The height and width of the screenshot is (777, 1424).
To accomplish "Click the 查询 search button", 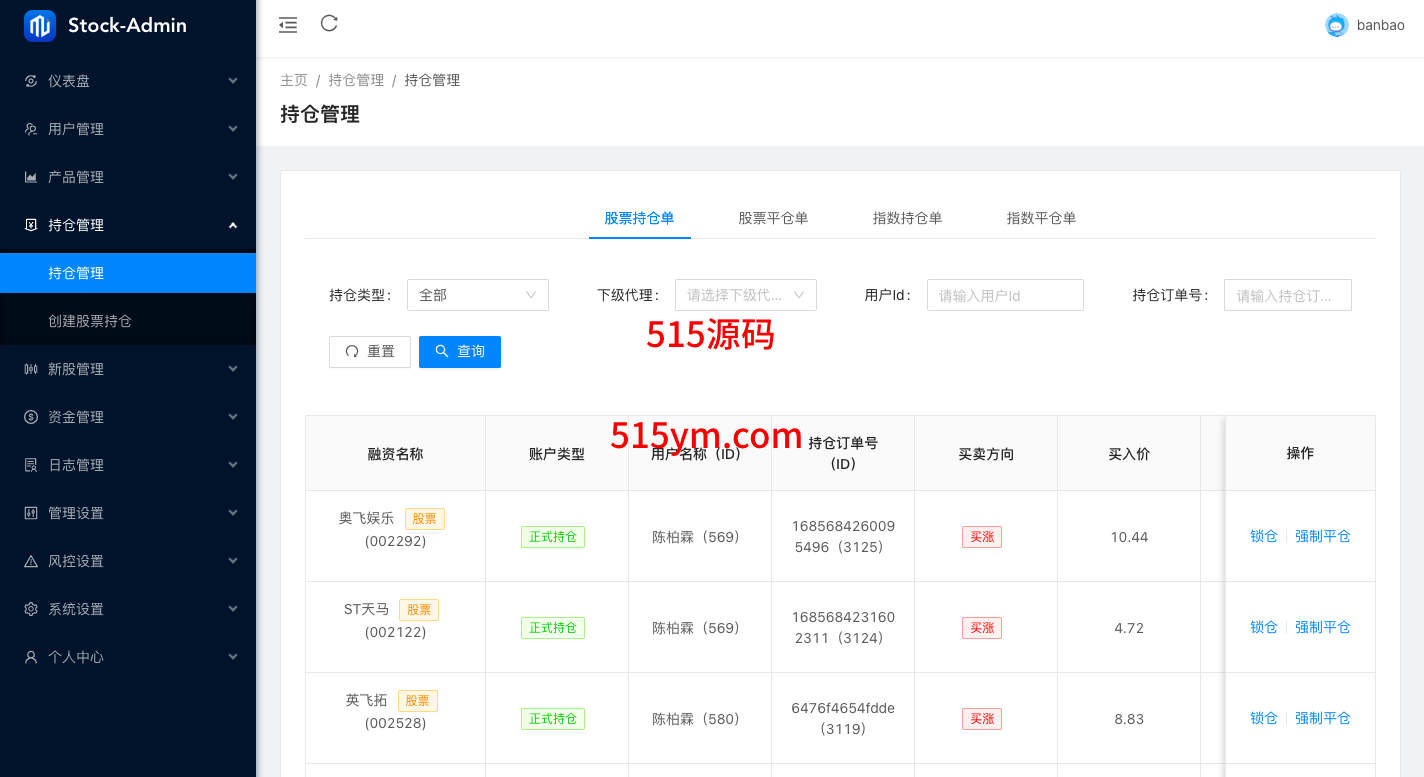I will point(460,352).
